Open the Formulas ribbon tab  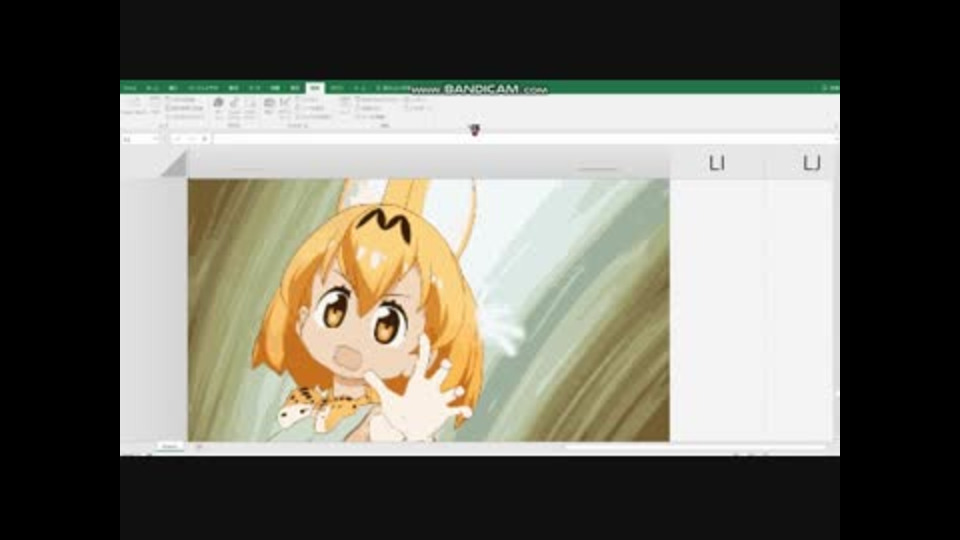233,88
